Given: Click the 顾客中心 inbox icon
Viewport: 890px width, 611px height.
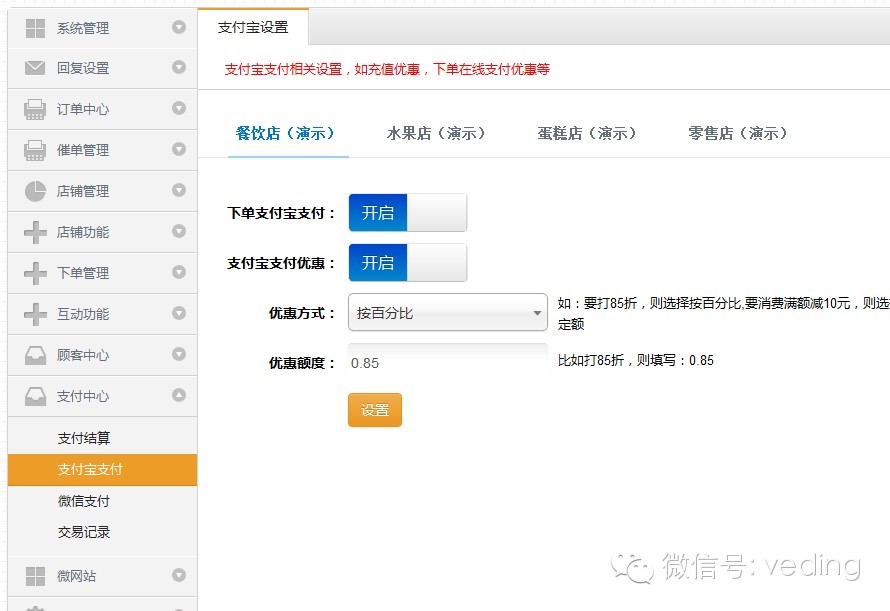Looking at the screenshot, I should click(35, 355).
